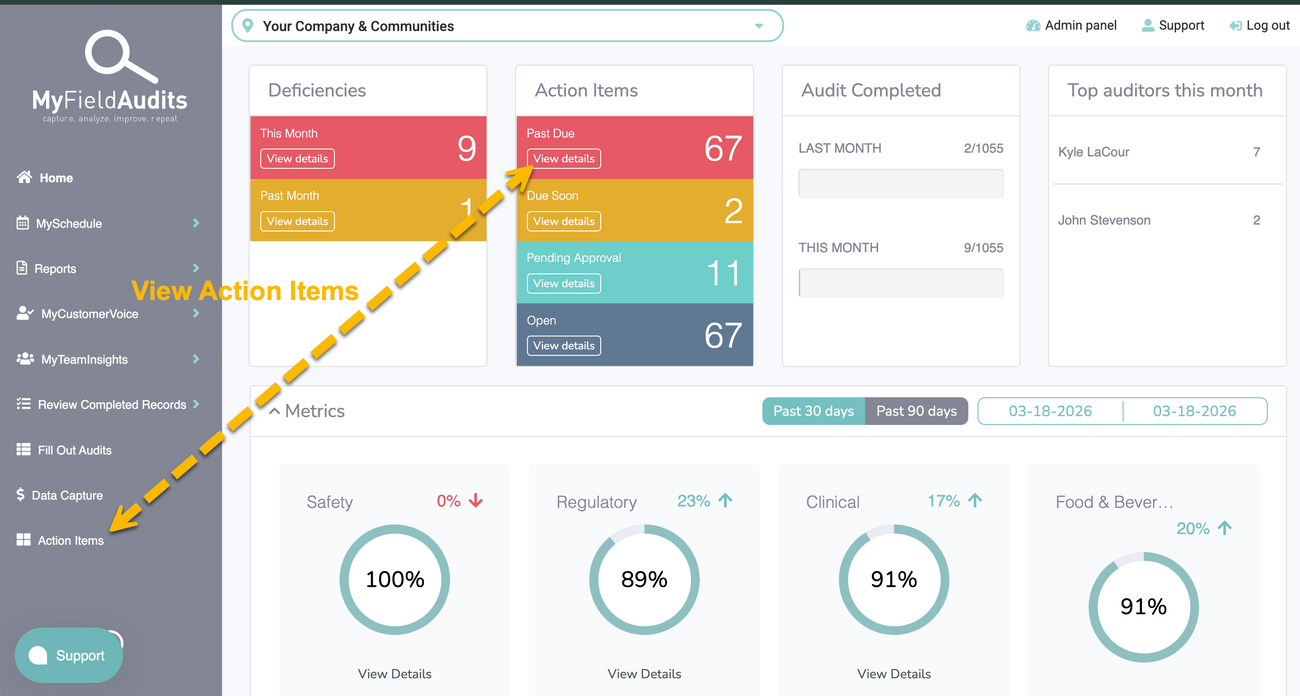
Task: Switch metrics to Past 30 days
Action: coord(813,411)
